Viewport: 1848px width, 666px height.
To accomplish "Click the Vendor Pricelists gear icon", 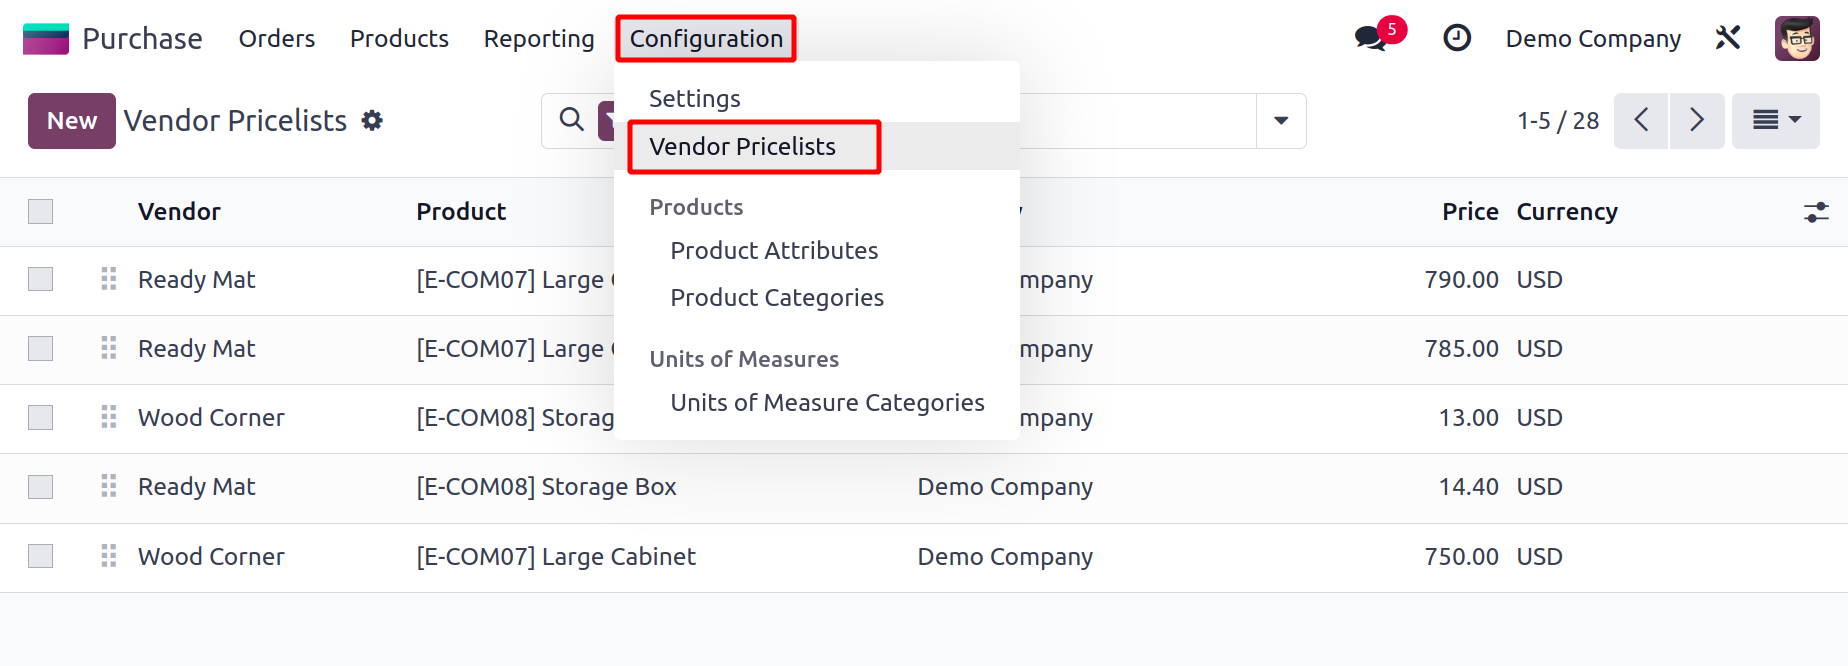I will (372, 121).
